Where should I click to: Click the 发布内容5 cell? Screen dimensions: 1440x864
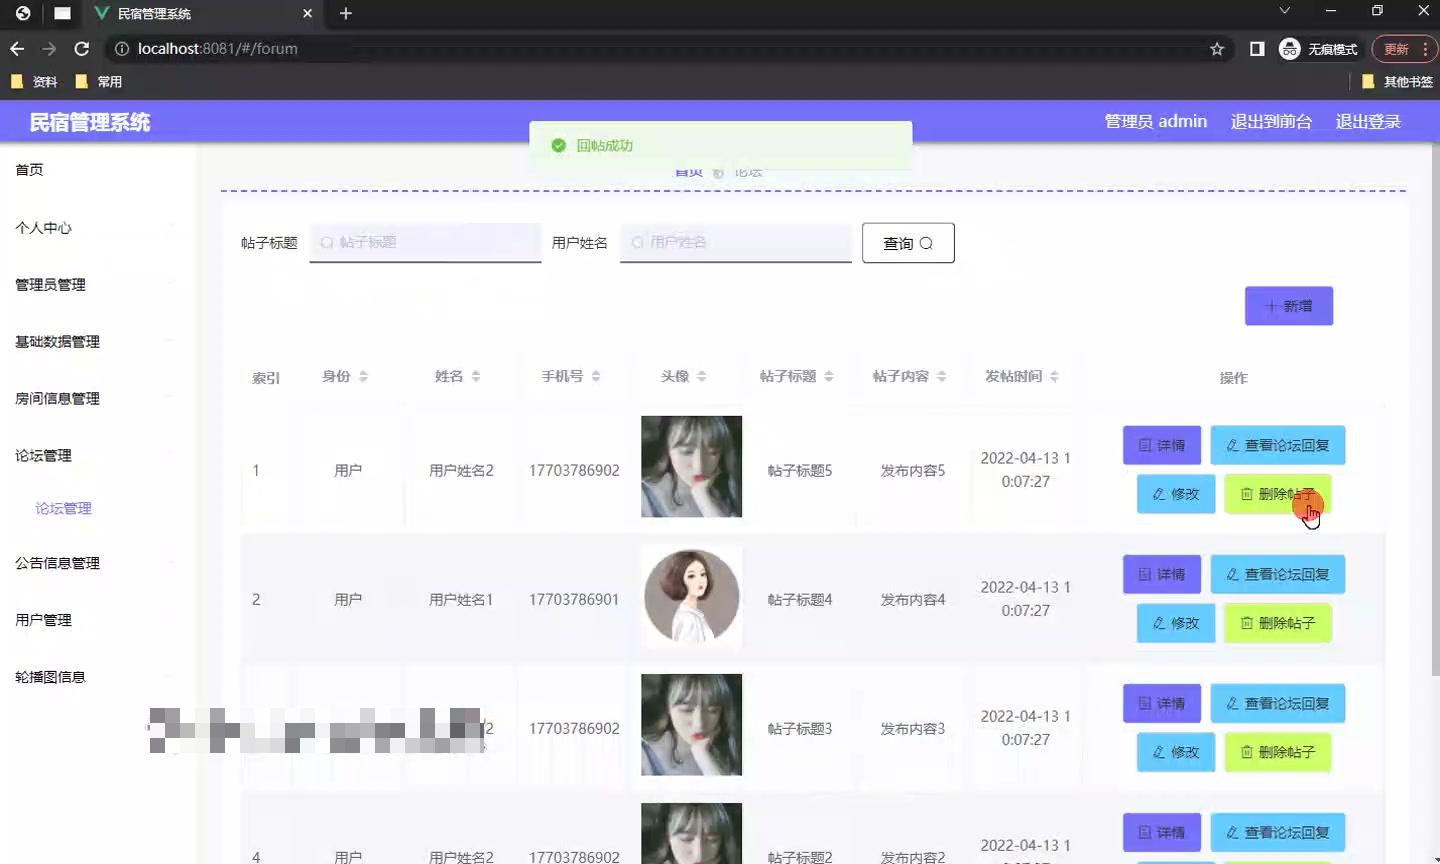912,470
